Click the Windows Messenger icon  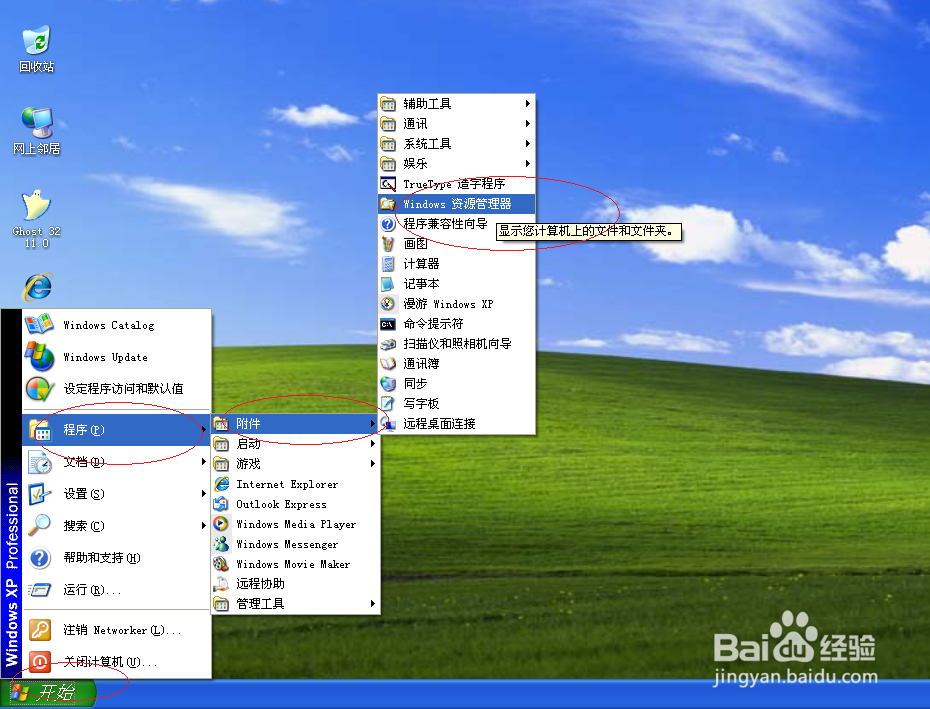[221, 544]
